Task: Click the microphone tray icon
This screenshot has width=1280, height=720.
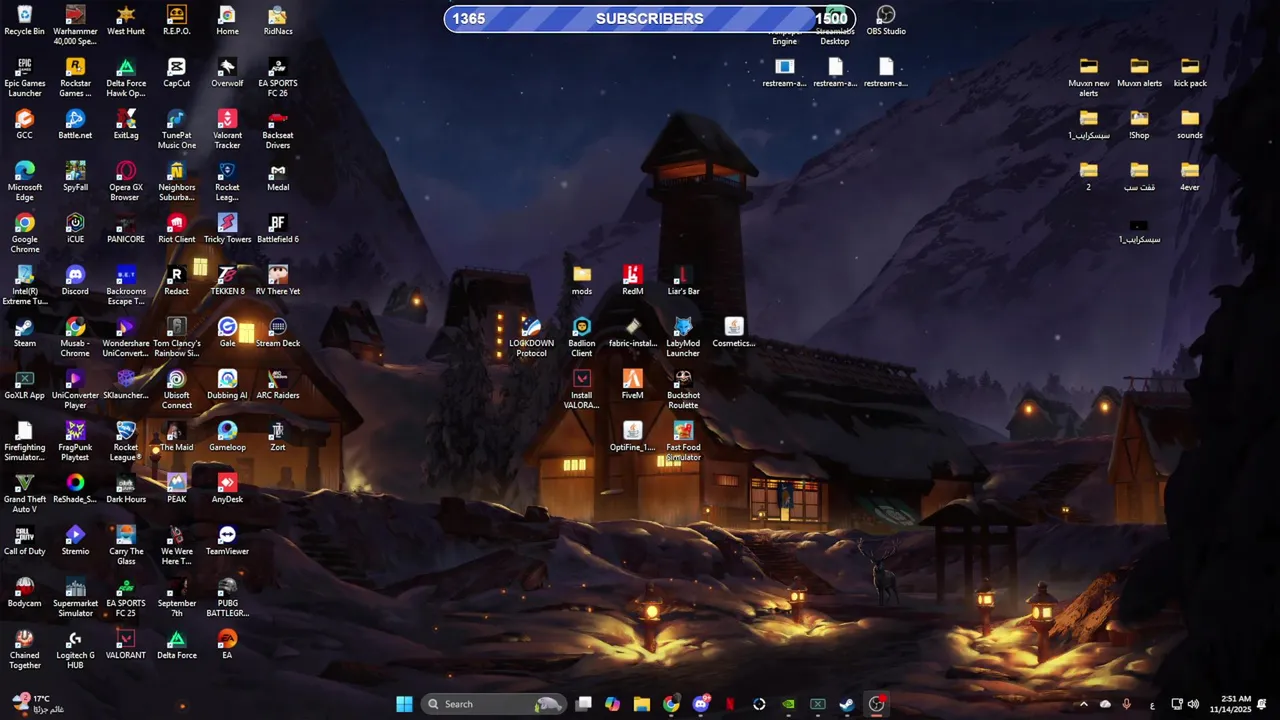Action: (x=1127, y=704)
